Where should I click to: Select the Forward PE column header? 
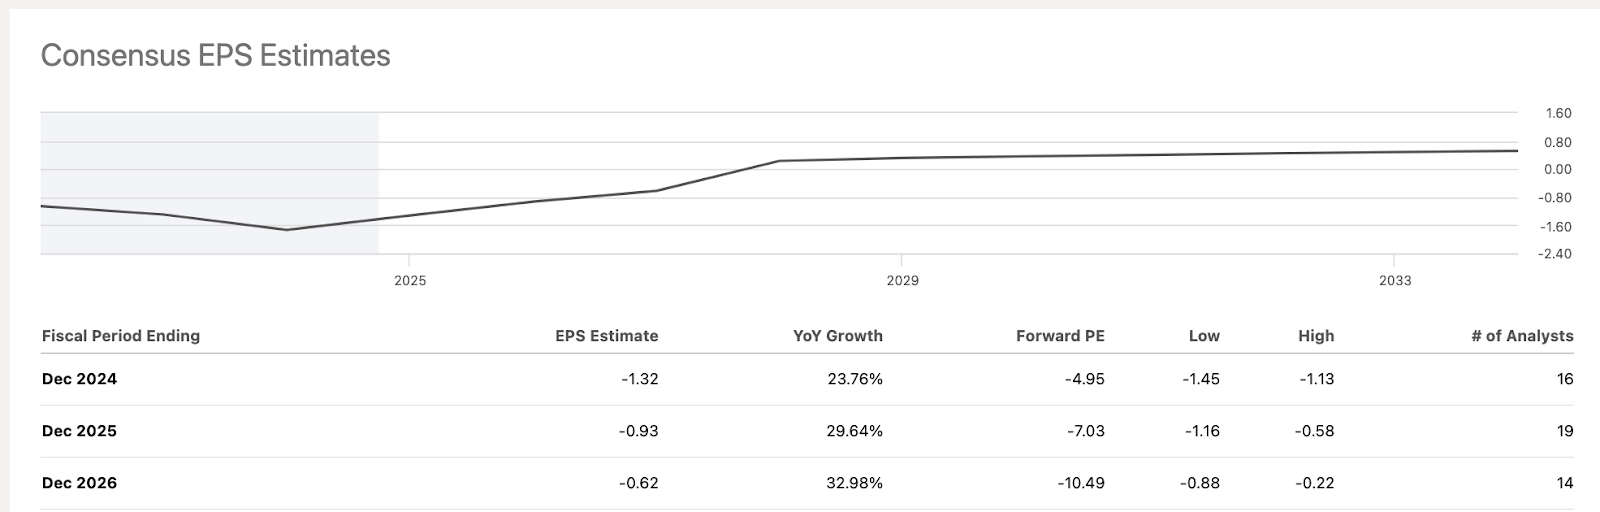[x=1060, y=336]
